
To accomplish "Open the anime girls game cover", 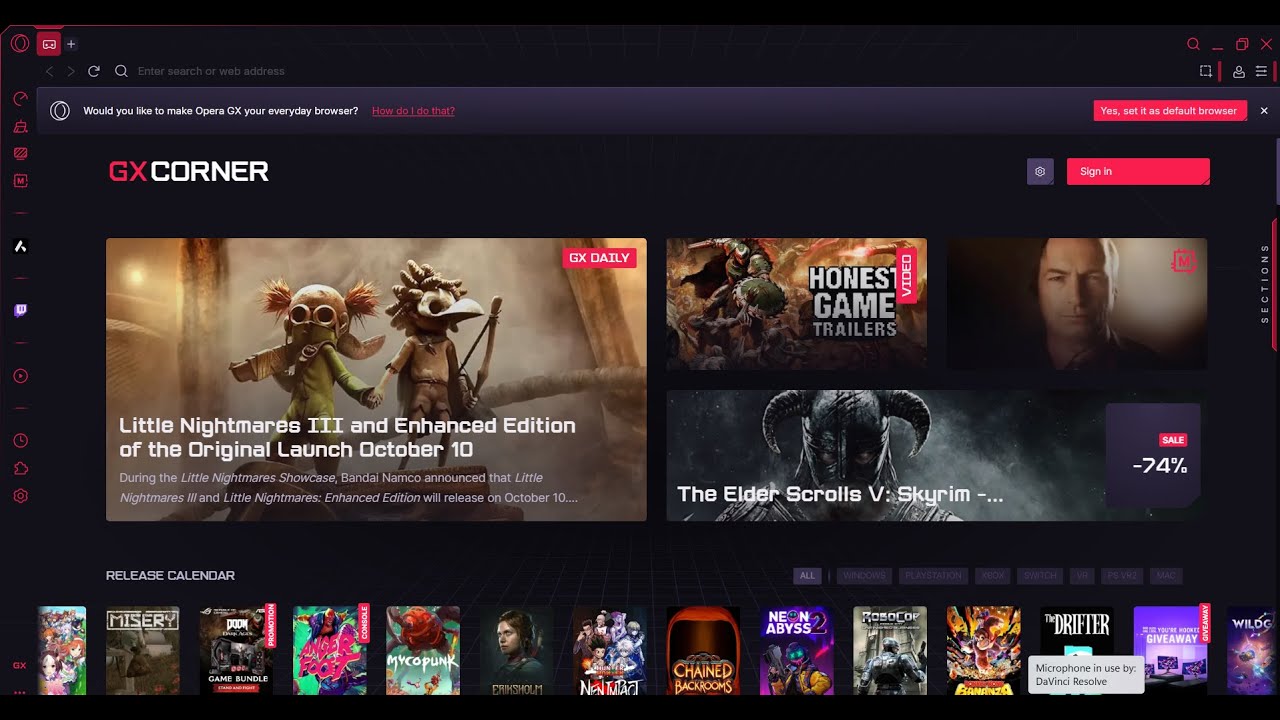I will tap(62, 650).
